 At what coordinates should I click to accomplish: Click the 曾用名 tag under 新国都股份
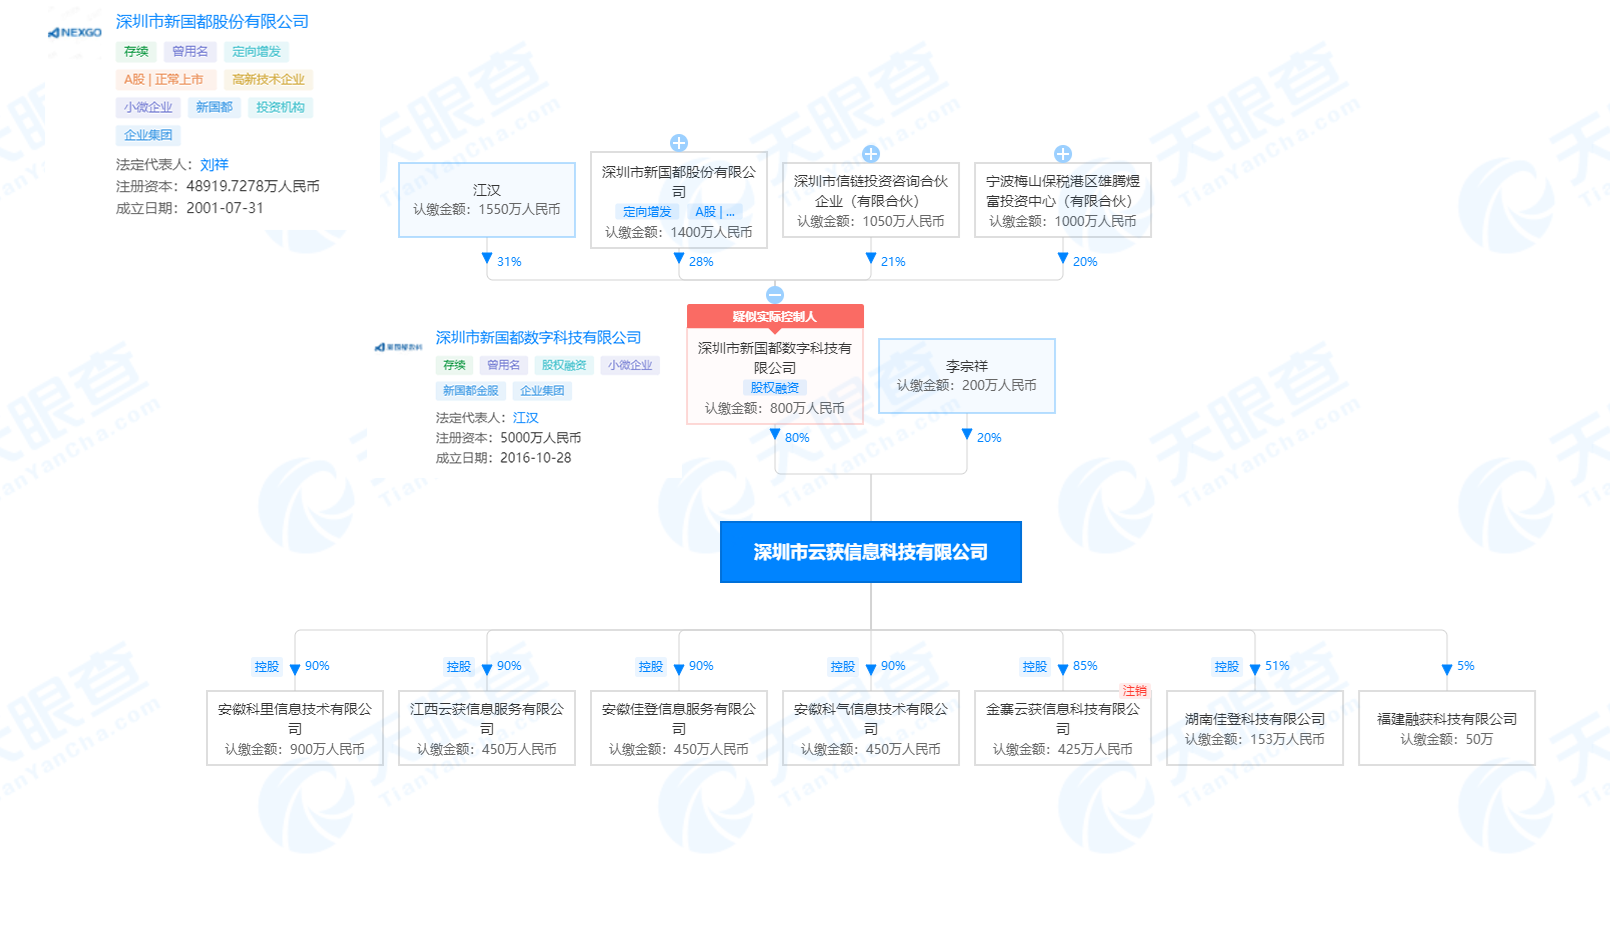pos(190,52)
